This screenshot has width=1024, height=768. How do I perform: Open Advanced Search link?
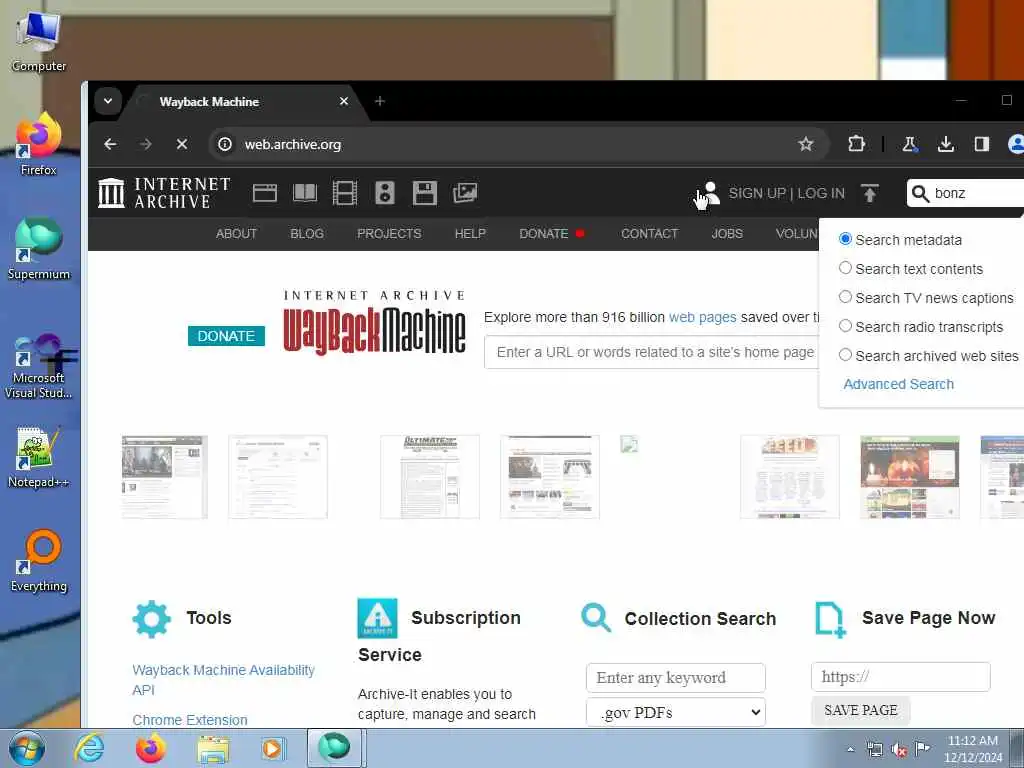(x=898, y=384)
